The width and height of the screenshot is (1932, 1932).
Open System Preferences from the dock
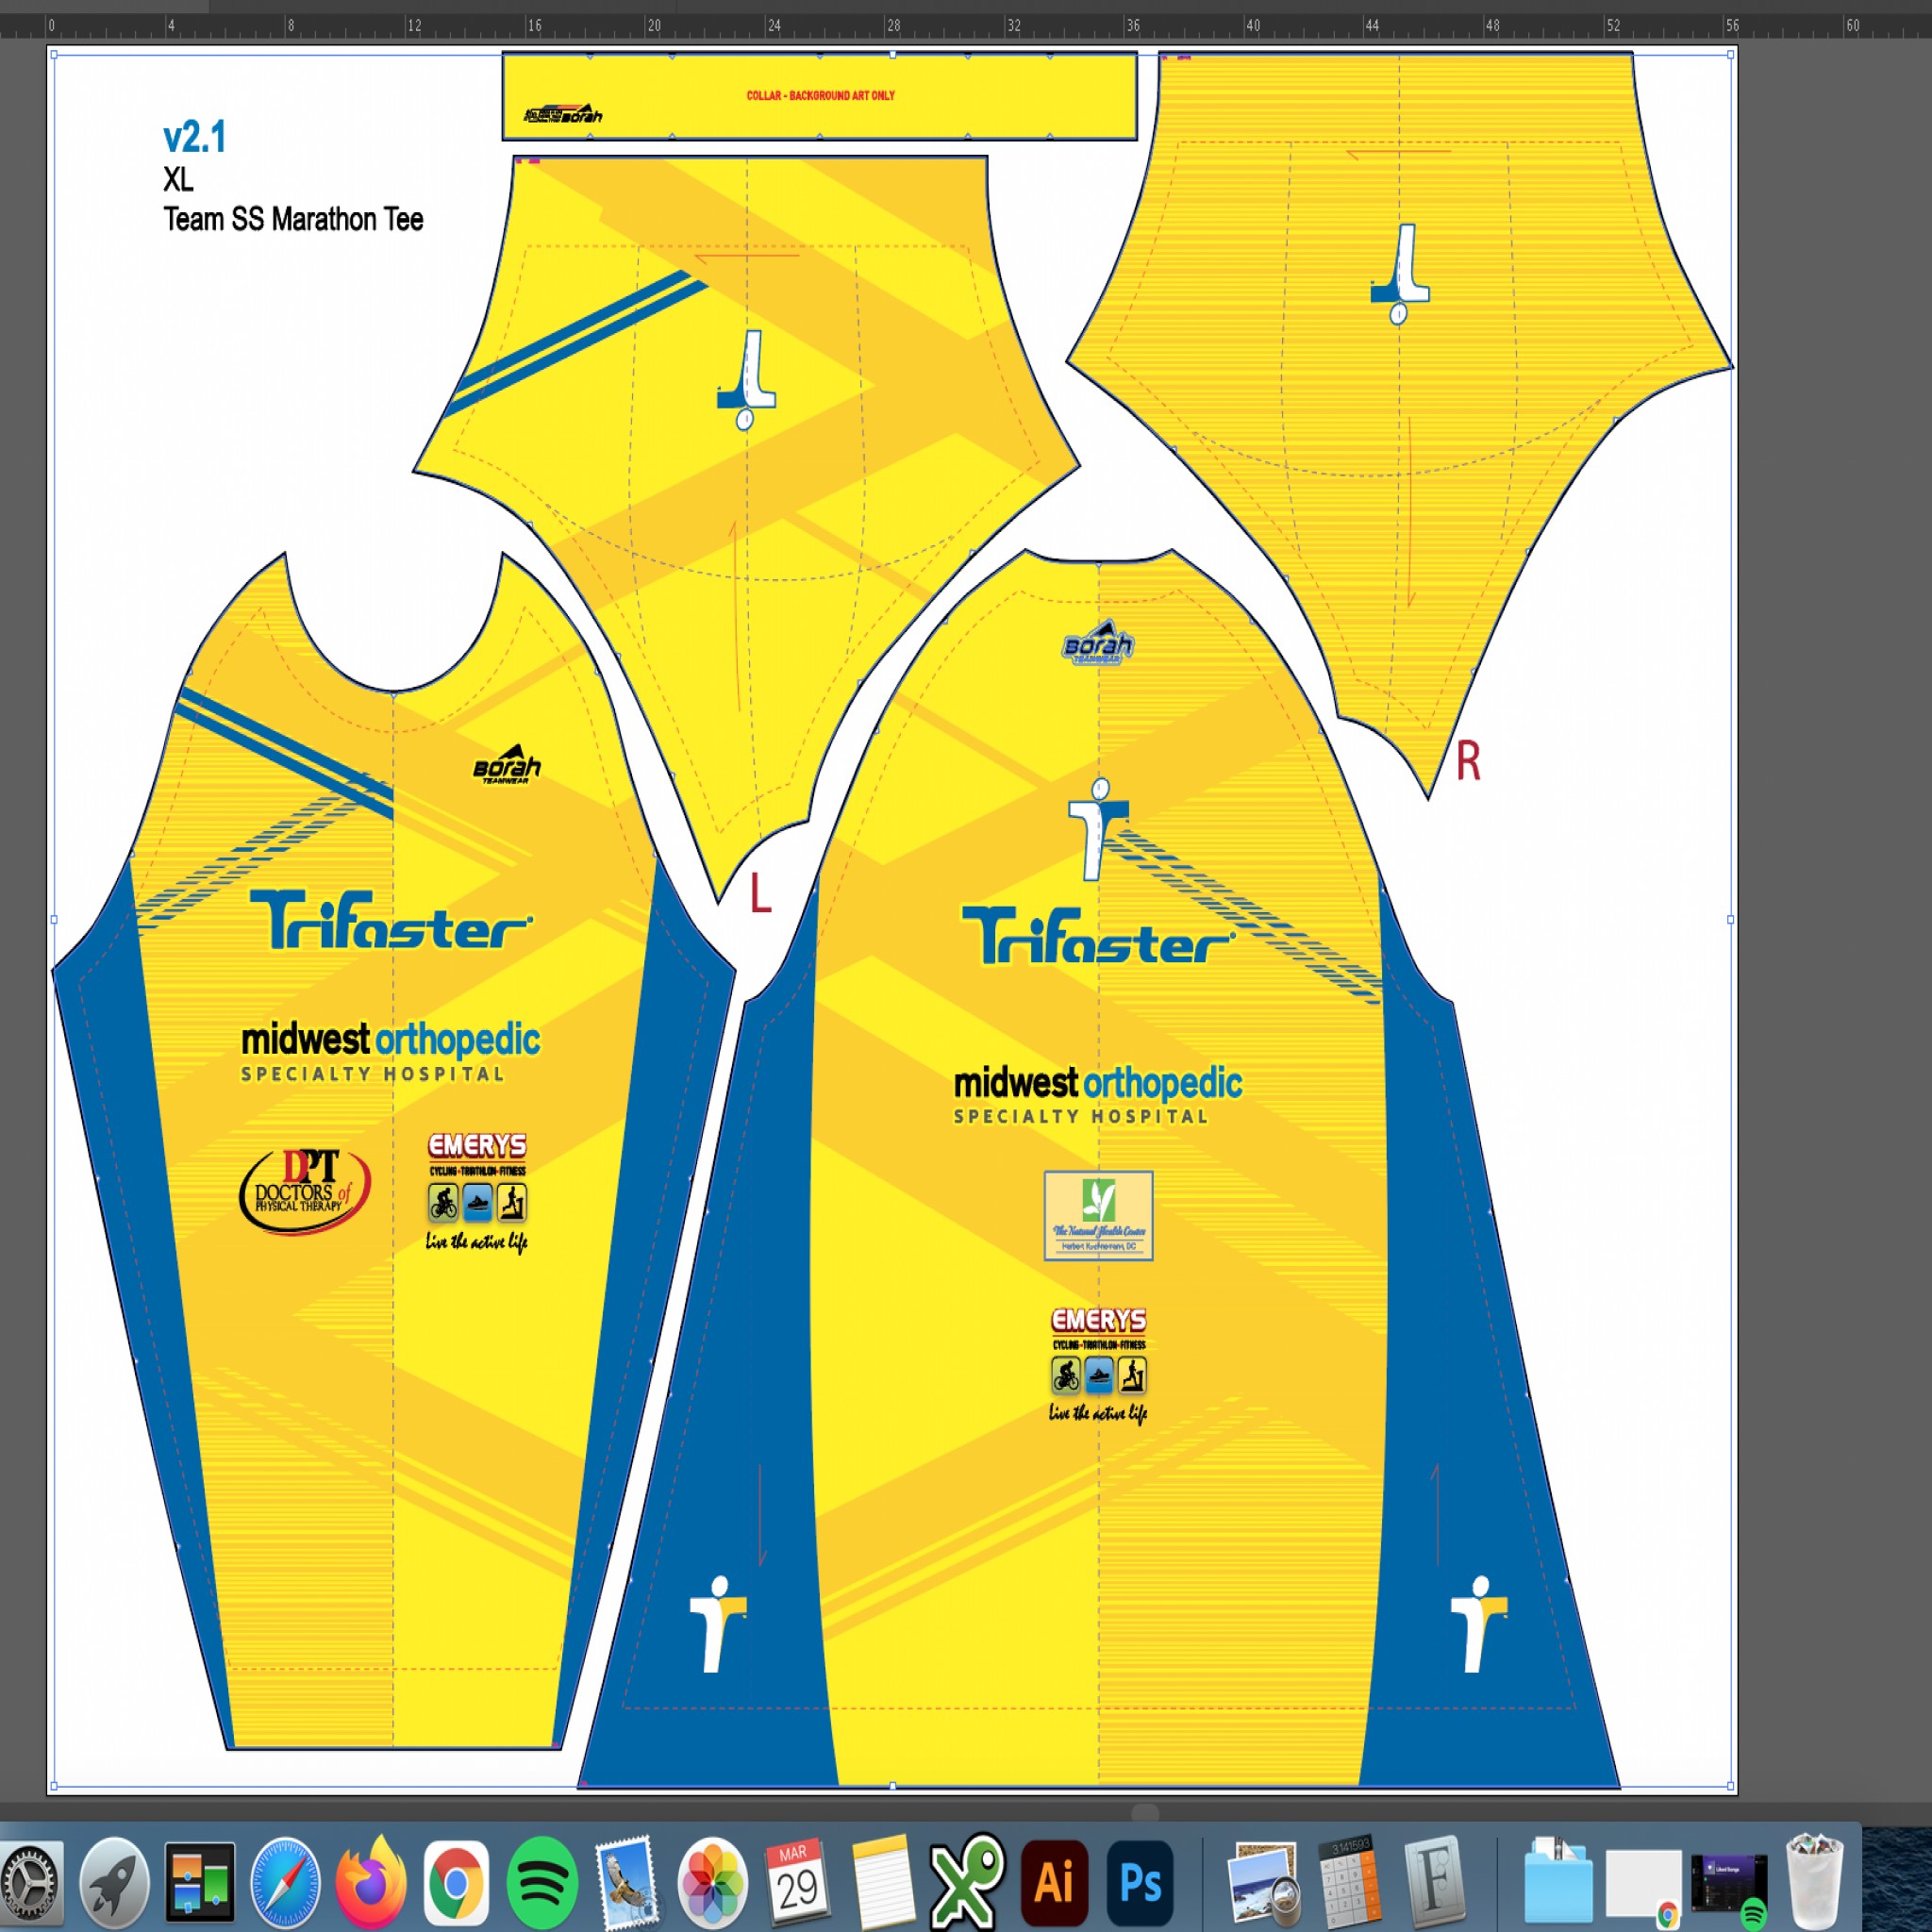tap(29, 1882)
